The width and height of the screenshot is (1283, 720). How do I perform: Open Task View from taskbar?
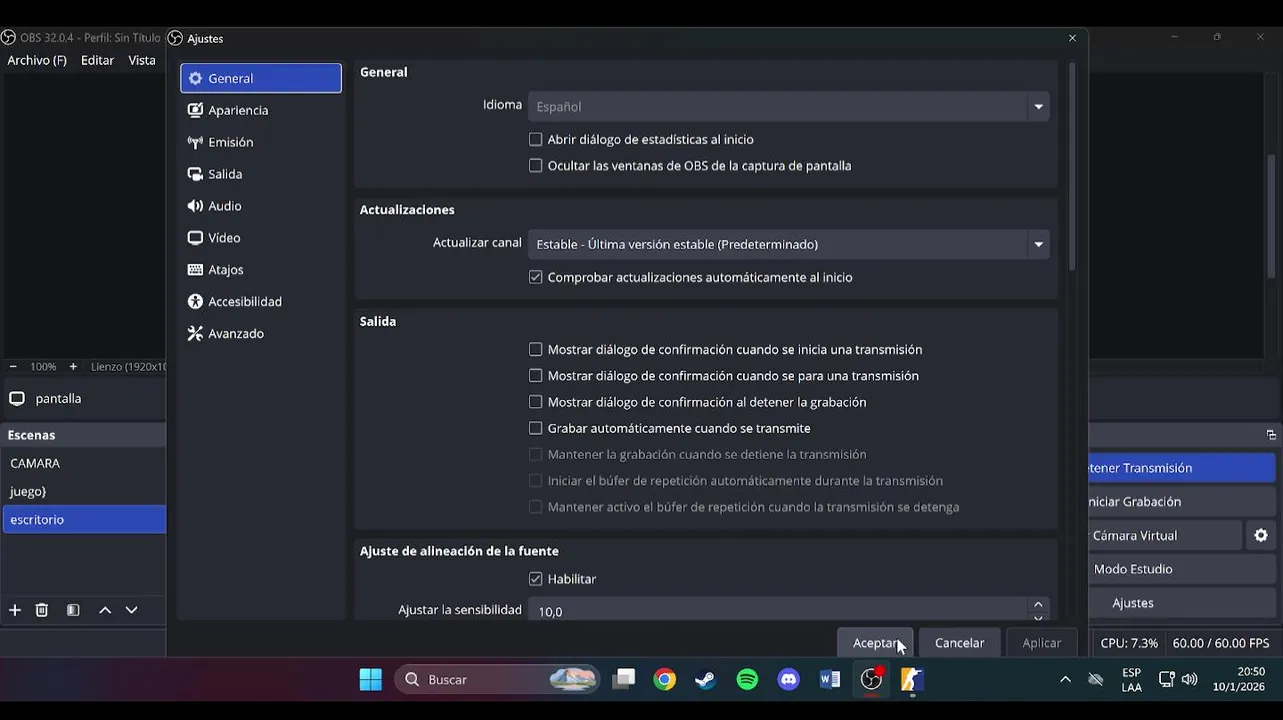(624, 680)
